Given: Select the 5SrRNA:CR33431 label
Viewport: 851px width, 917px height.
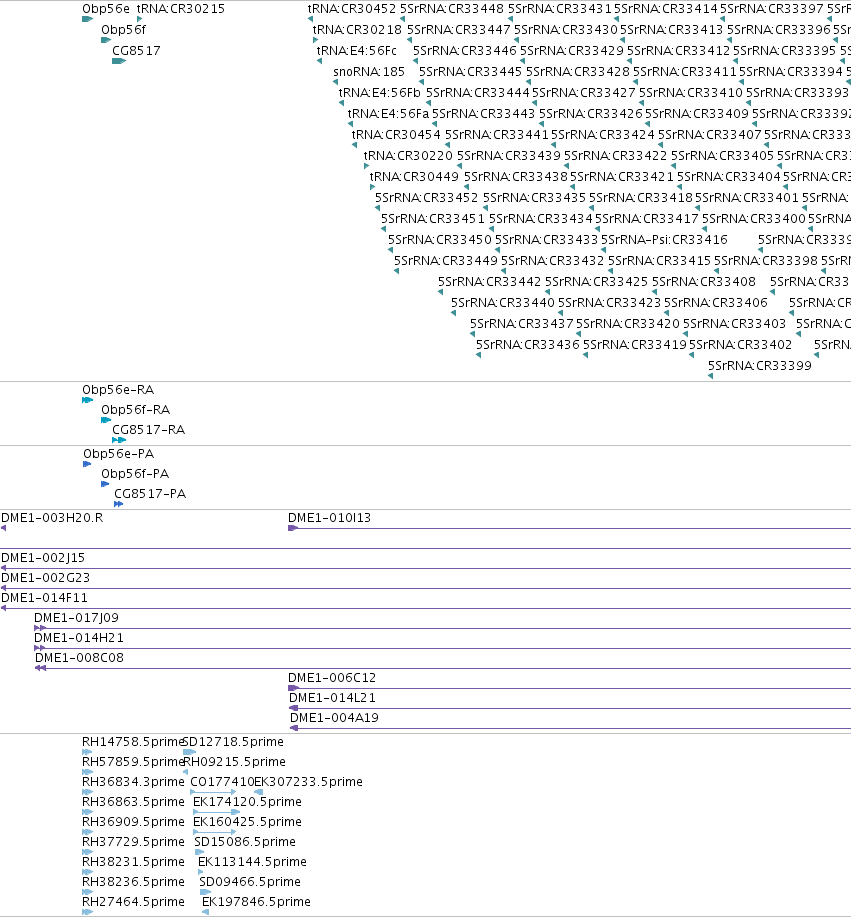Looking at the screenshot, I should [560, 9].
